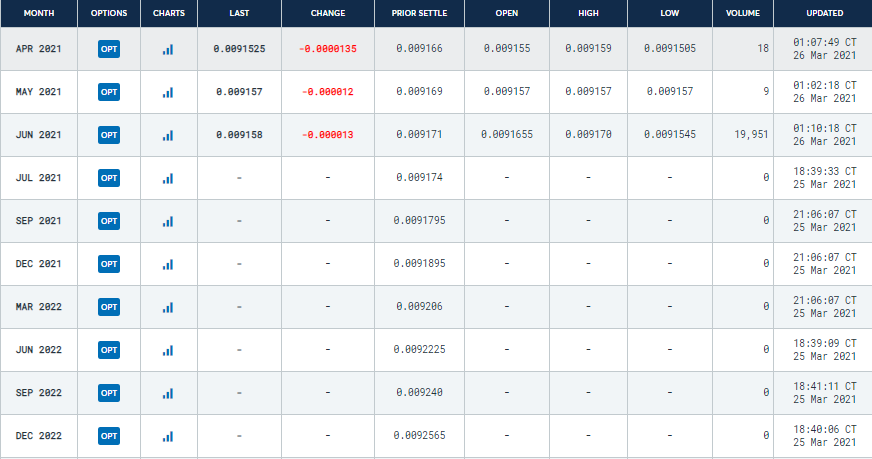Open the chart icon for JUL 2021
The height and width of the screenshot is (459, 872).
(168, 178)
